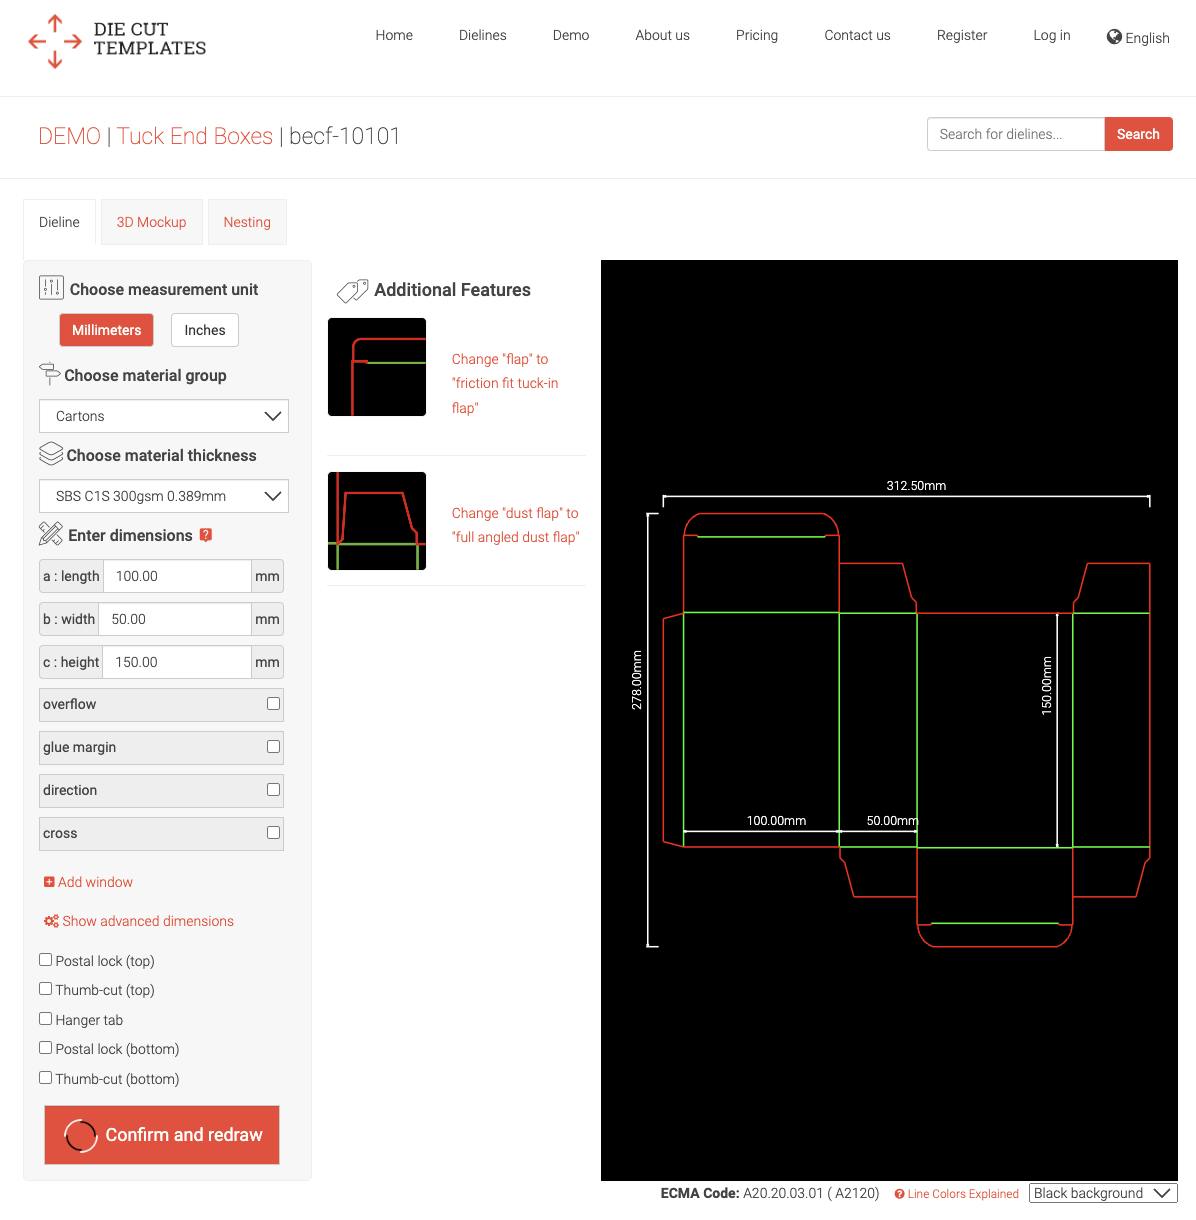This screenshot has width=1196, height=1220.
Task: Click the friction fit tuck-in flap thumbnail
Action: coord(377,367)
